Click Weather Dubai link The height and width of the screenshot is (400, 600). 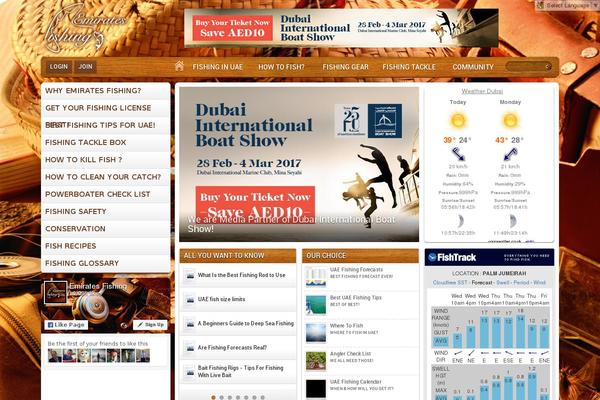click(x=482, y=91)
